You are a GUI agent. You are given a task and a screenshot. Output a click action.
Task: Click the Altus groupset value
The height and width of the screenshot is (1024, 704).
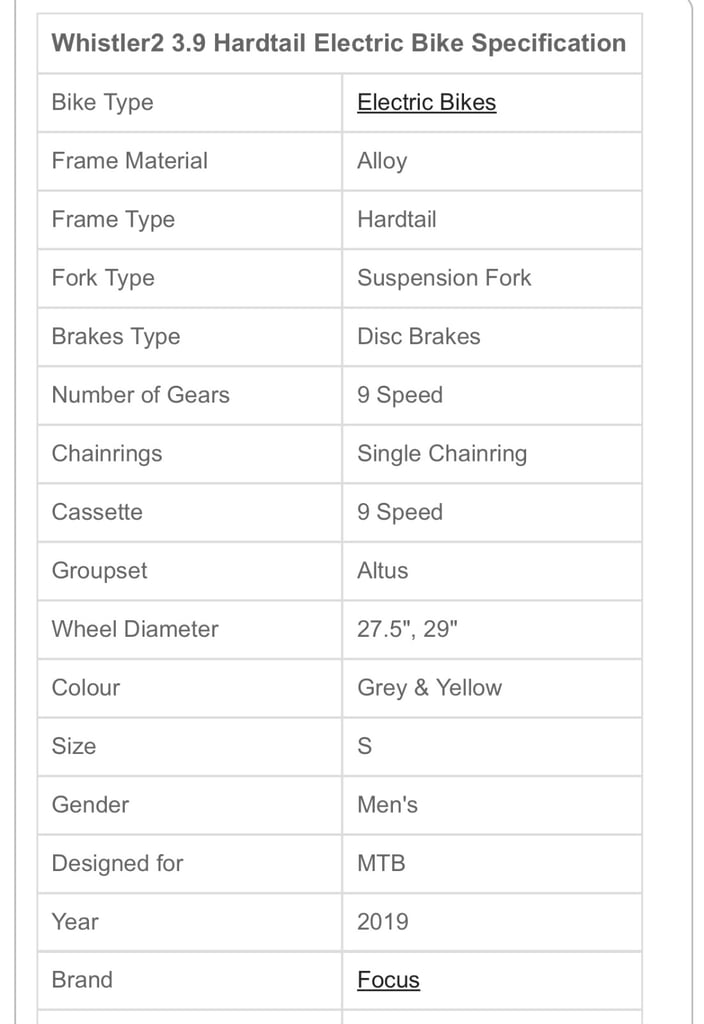[383, 571]
